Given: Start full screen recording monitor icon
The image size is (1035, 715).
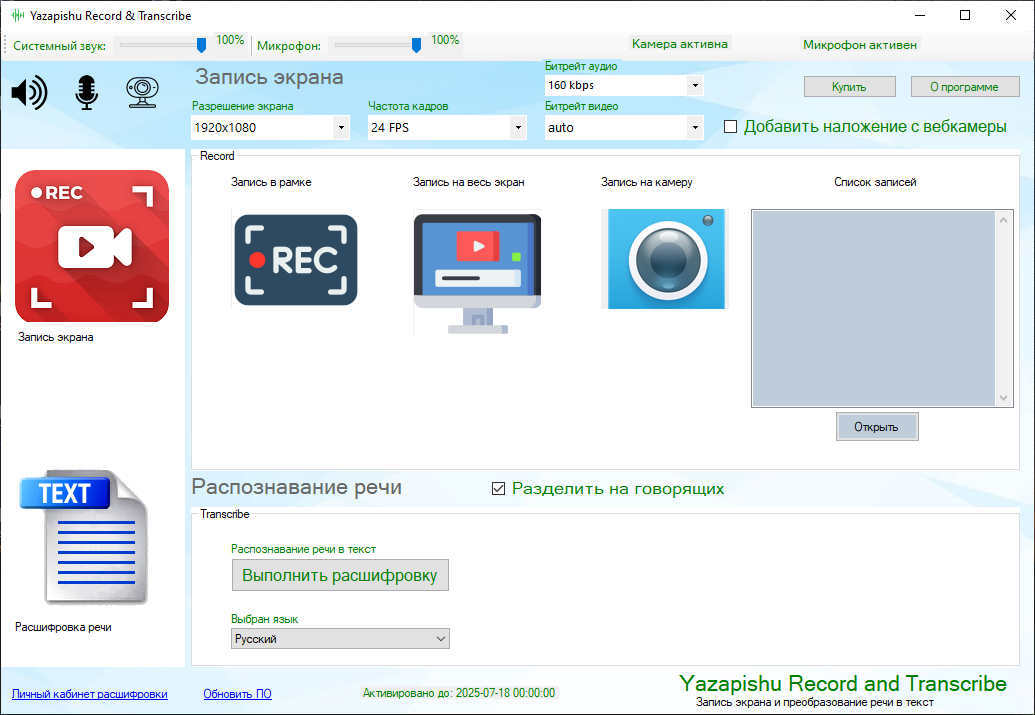Looking at the screenshot, I should (x=477, y=273).
